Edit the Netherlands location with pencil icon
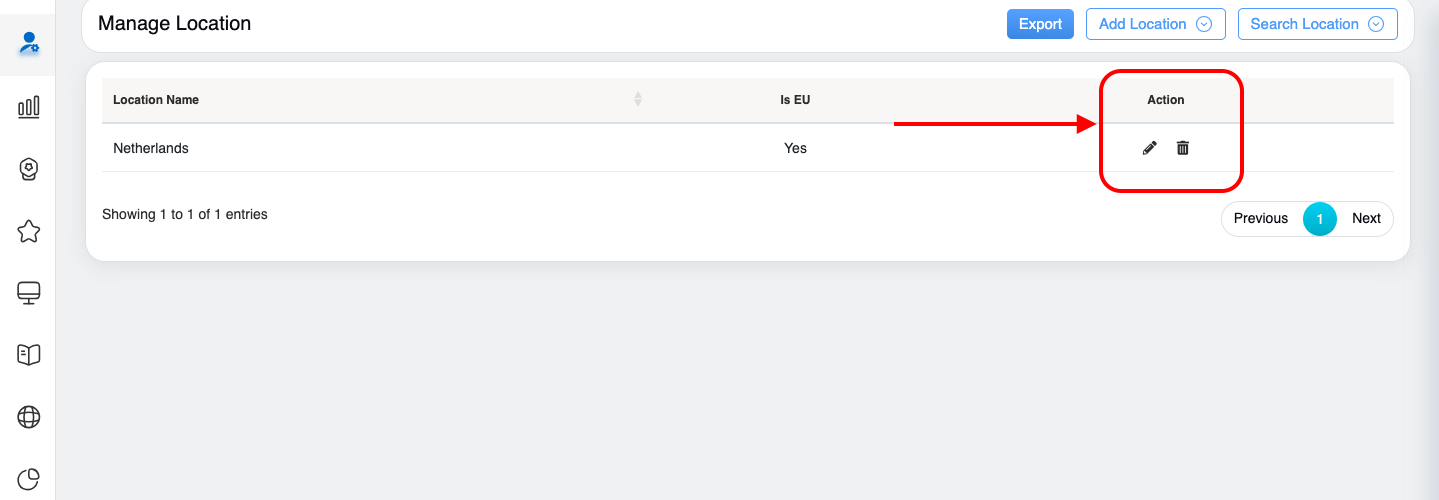Viewport: 1439px width, 500px height. [x=1150, y=148]
